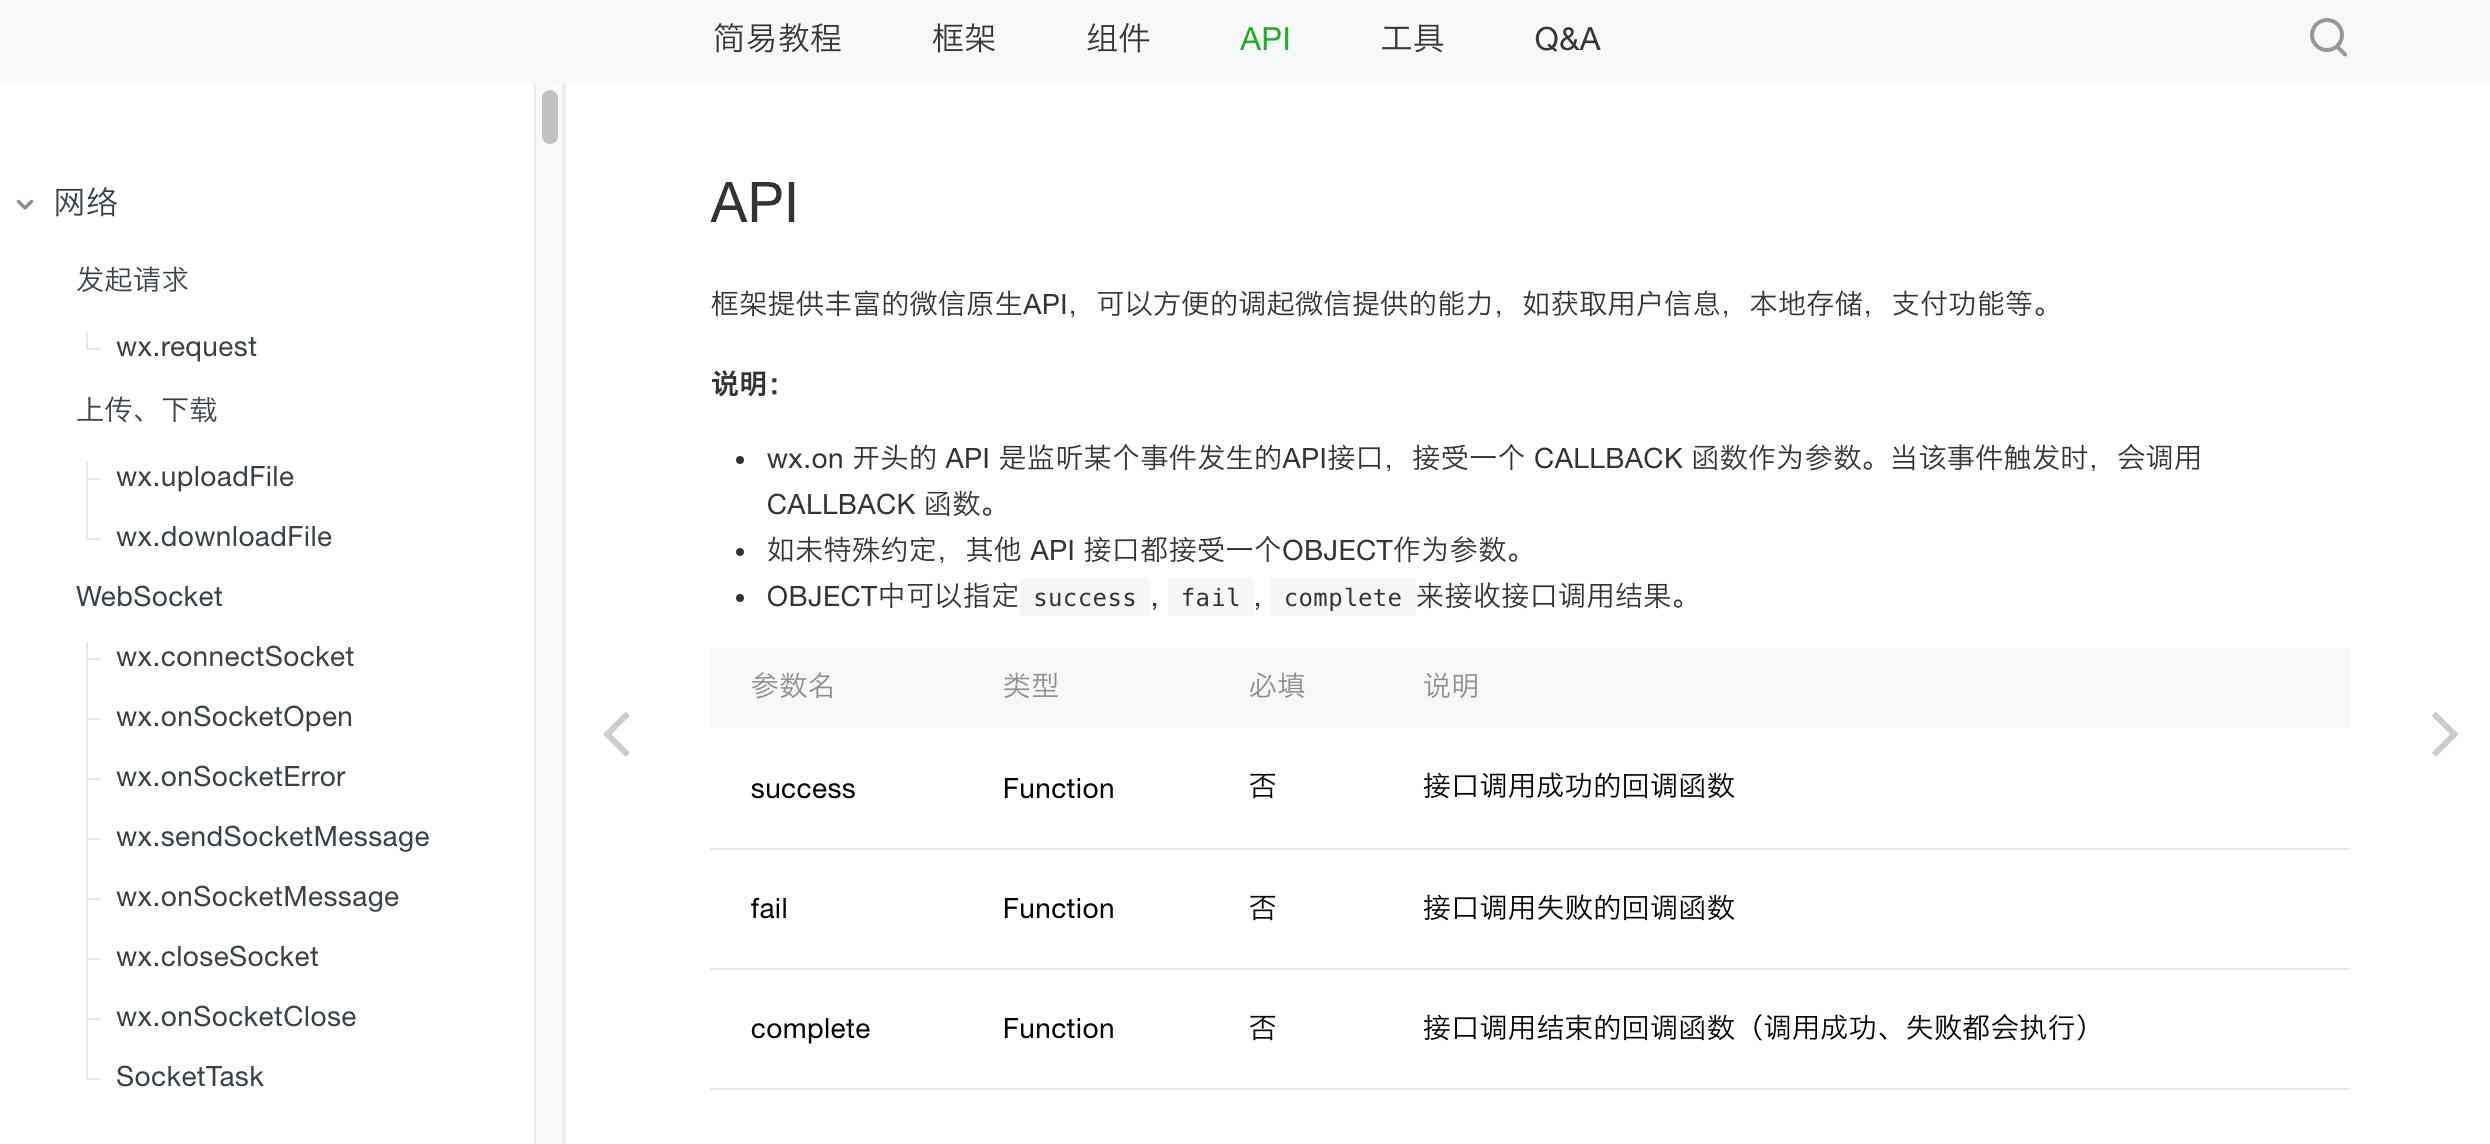This screenshot has width=2490, height=1144.
Task: Click the 'complete' table cell
Action: click(810, 1028)
